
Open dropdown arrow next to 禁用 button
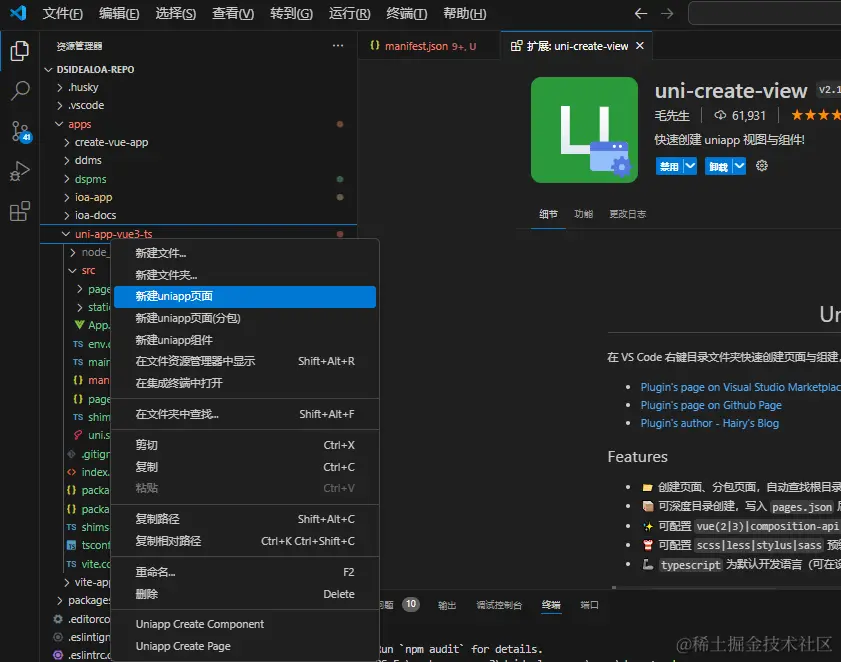coord(690,166)
